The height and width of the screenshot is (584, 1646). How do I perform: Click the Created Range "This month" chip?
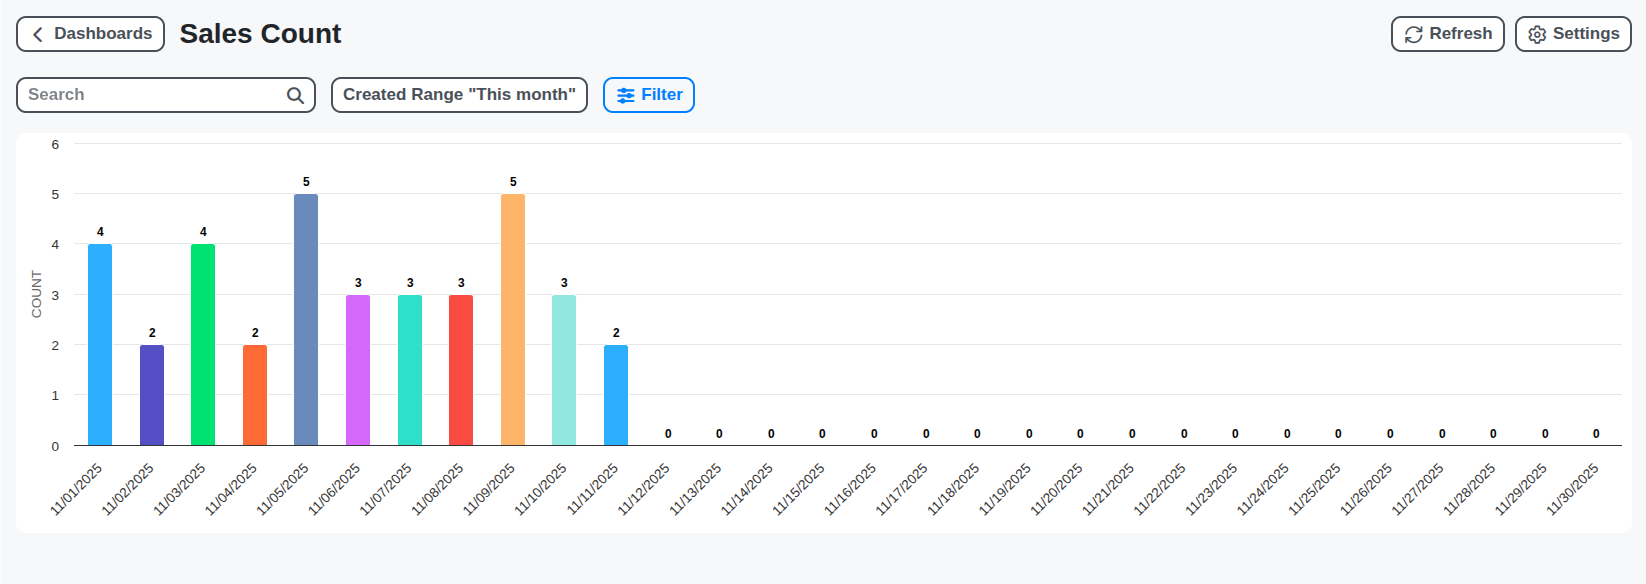pos(459,95)
